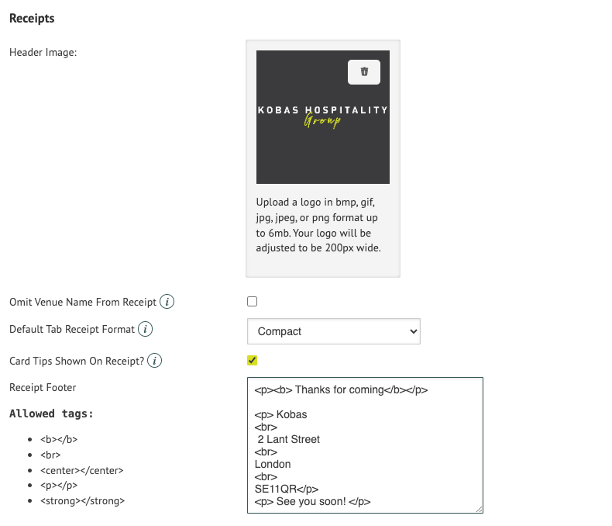This screenshot has height=526, width=612.
Task: Open info icon beside Omit Venue Name
Action: click(x=167, y=302)
